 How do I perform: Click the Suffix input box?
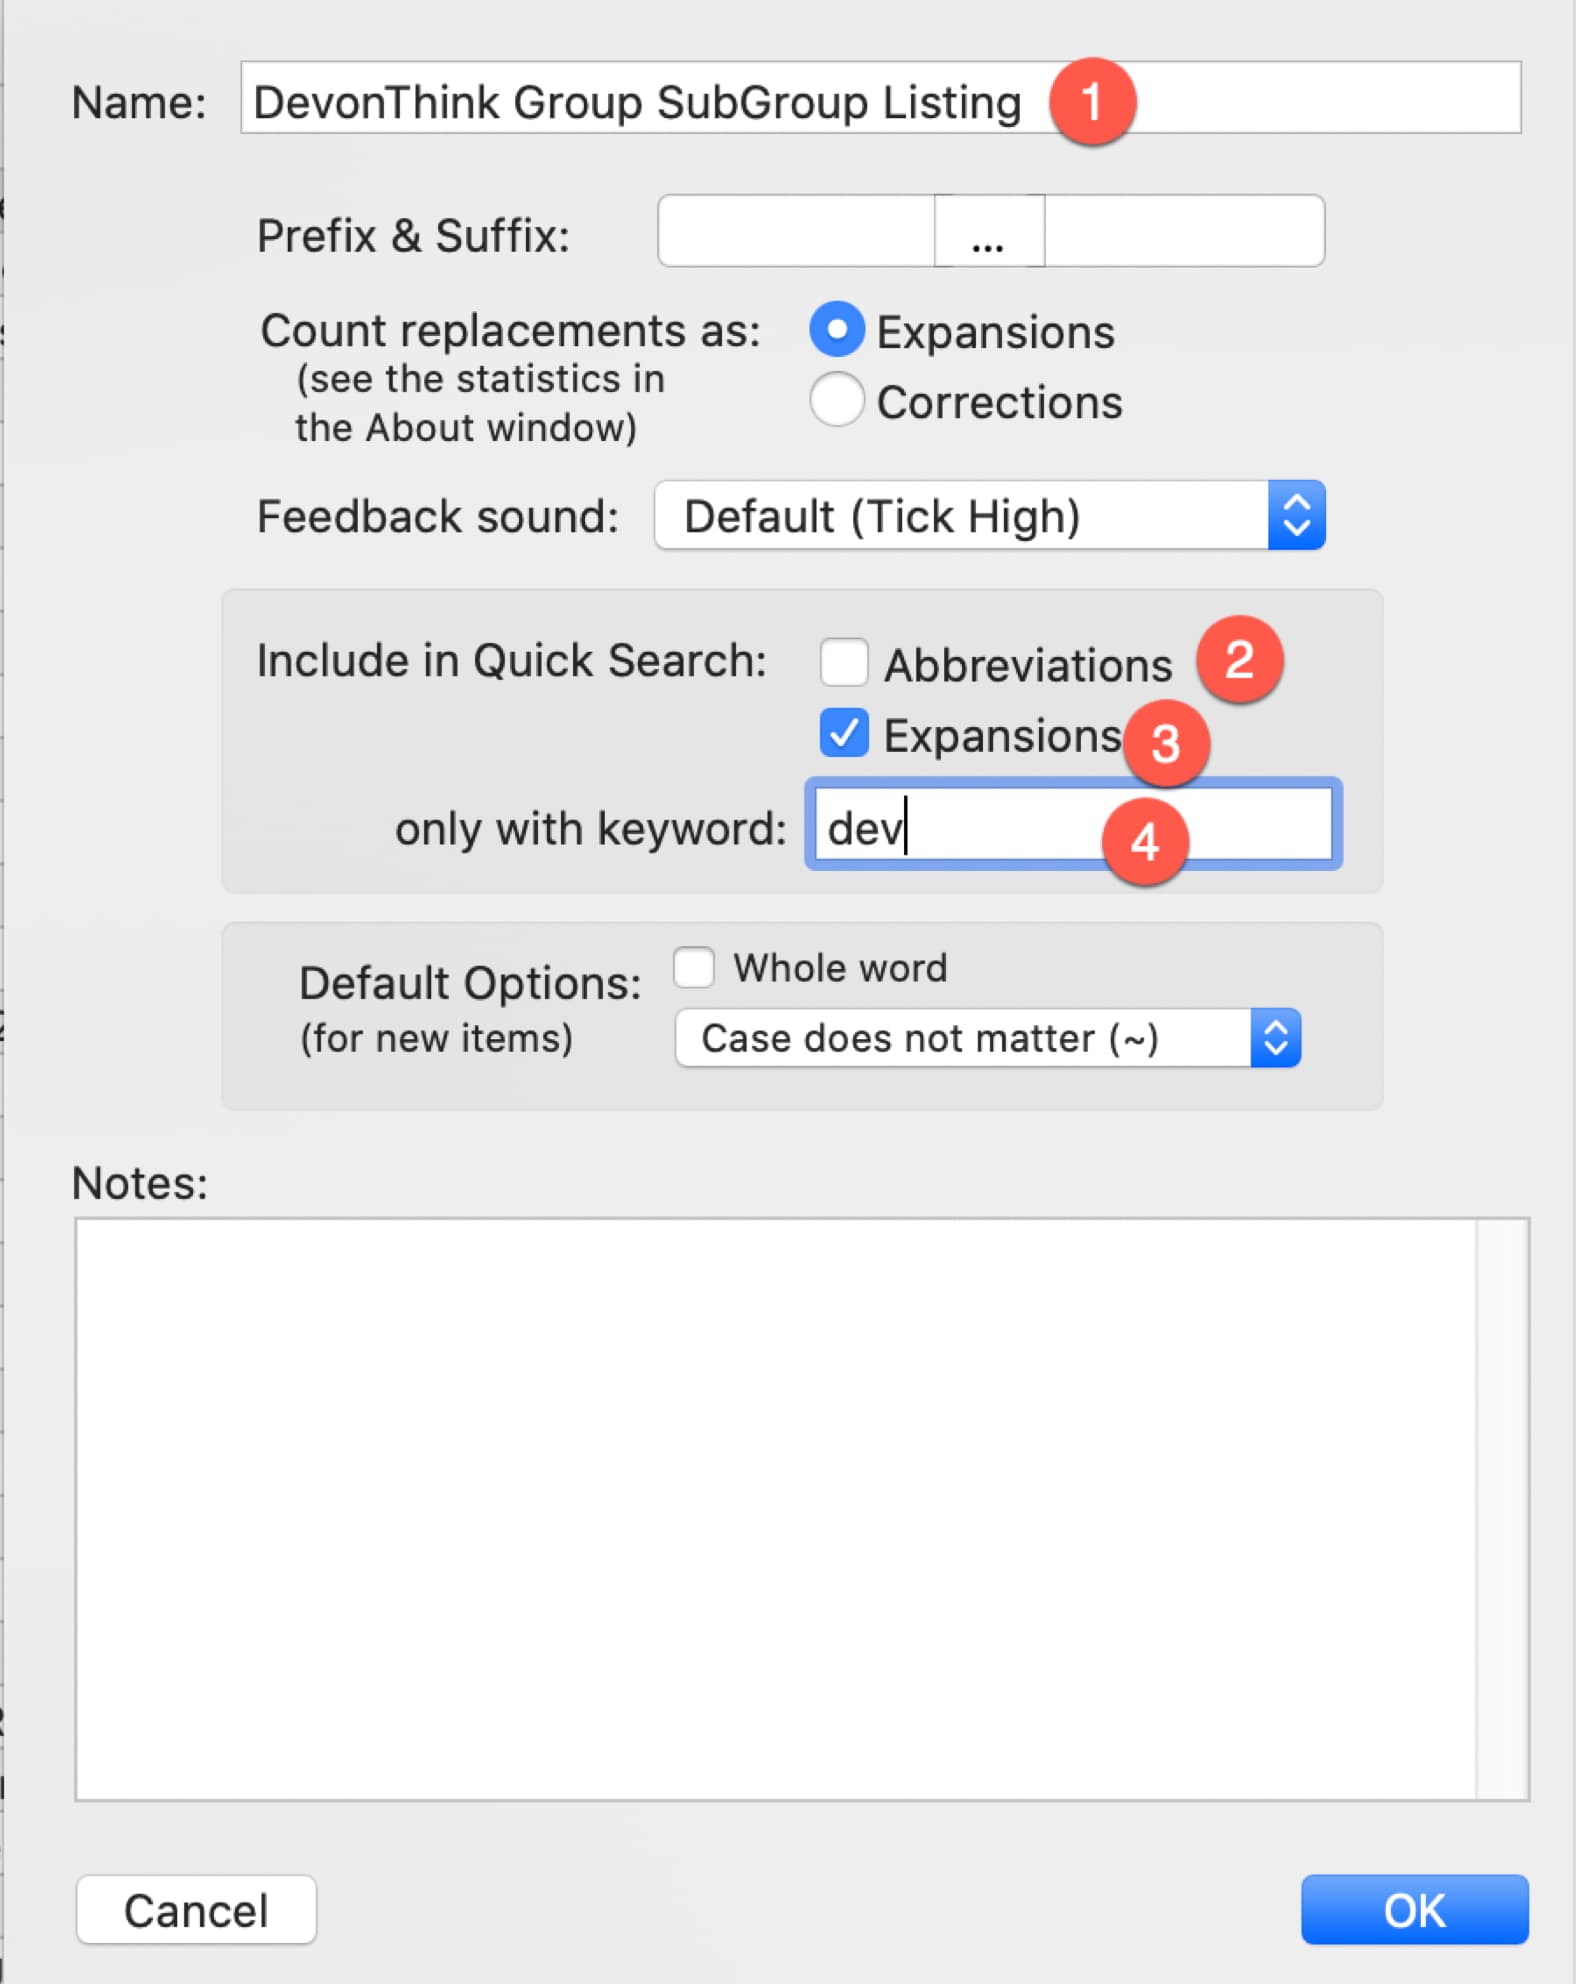[1184, 231]
